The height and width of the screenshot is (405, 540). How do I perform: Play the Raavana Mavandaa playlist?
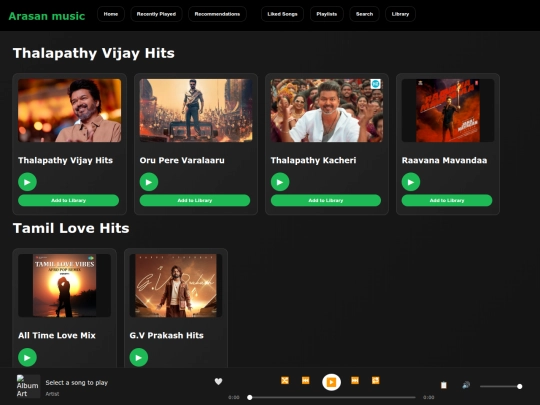(411, 182)
